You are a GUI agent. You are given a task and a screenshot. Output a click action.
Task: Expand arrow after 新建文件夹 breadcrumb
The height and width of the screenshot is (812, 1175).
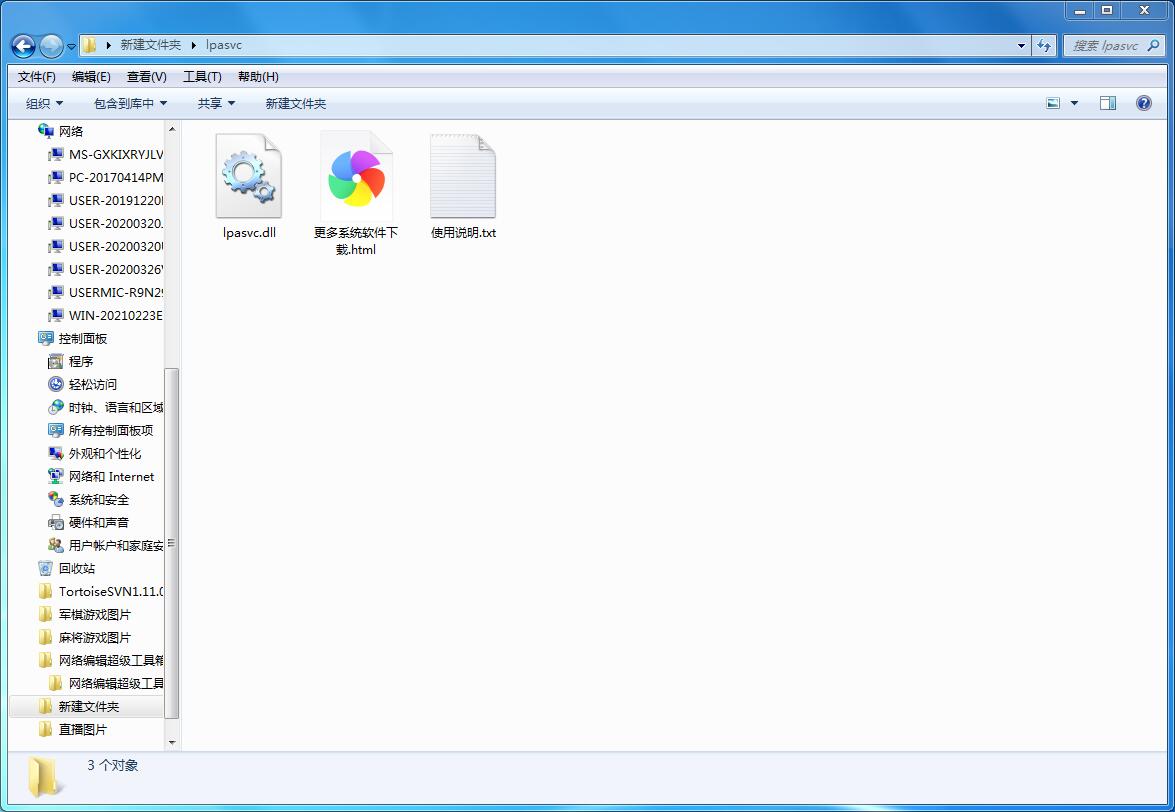193,45
